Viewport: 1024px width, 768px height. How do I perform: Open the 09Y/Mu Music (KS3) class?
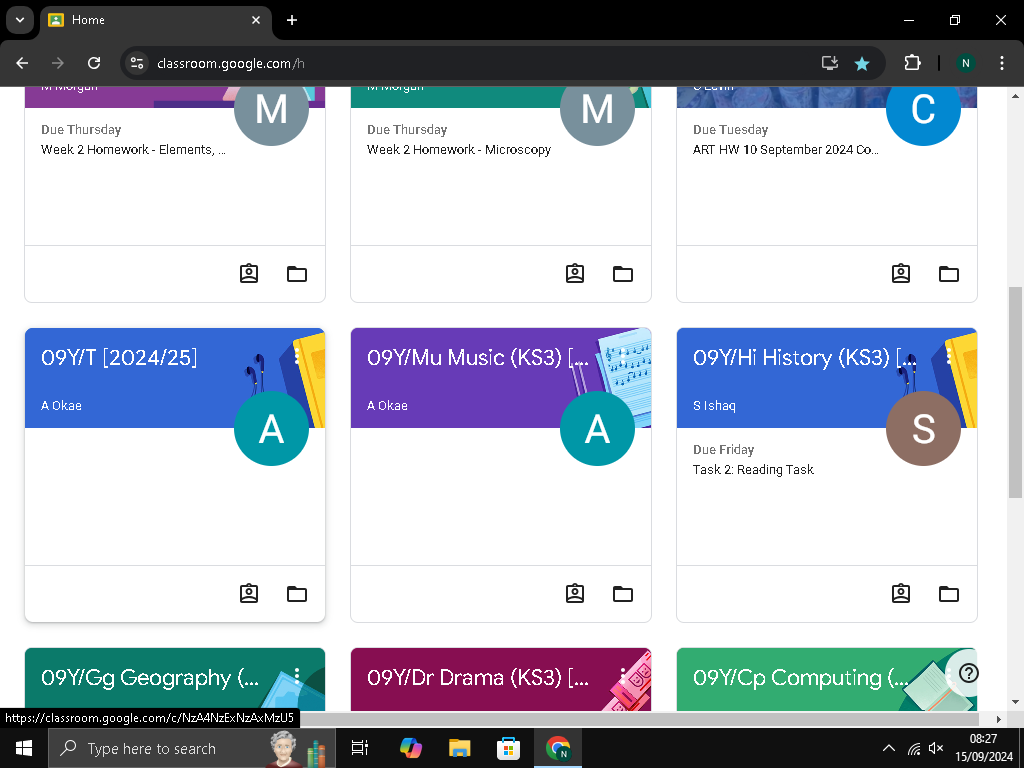478,357
